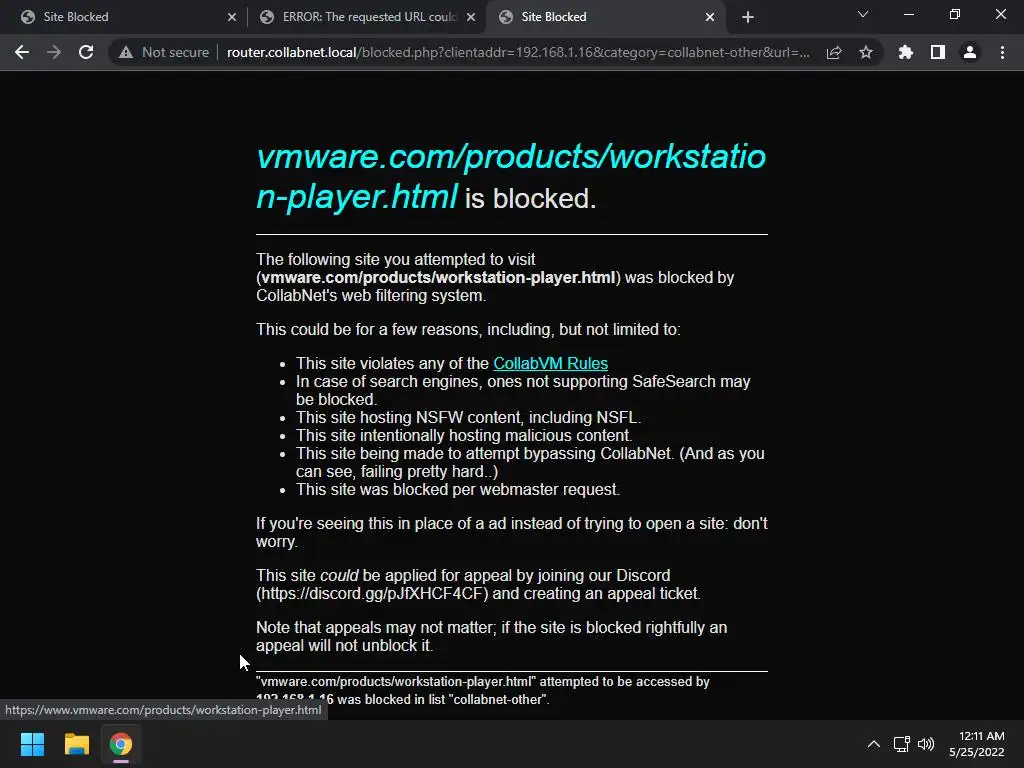Image resolution: width=1024 pixels, height=768 pixels.
Task: Close the first Site Blocked tab
Action: point(232,17)
